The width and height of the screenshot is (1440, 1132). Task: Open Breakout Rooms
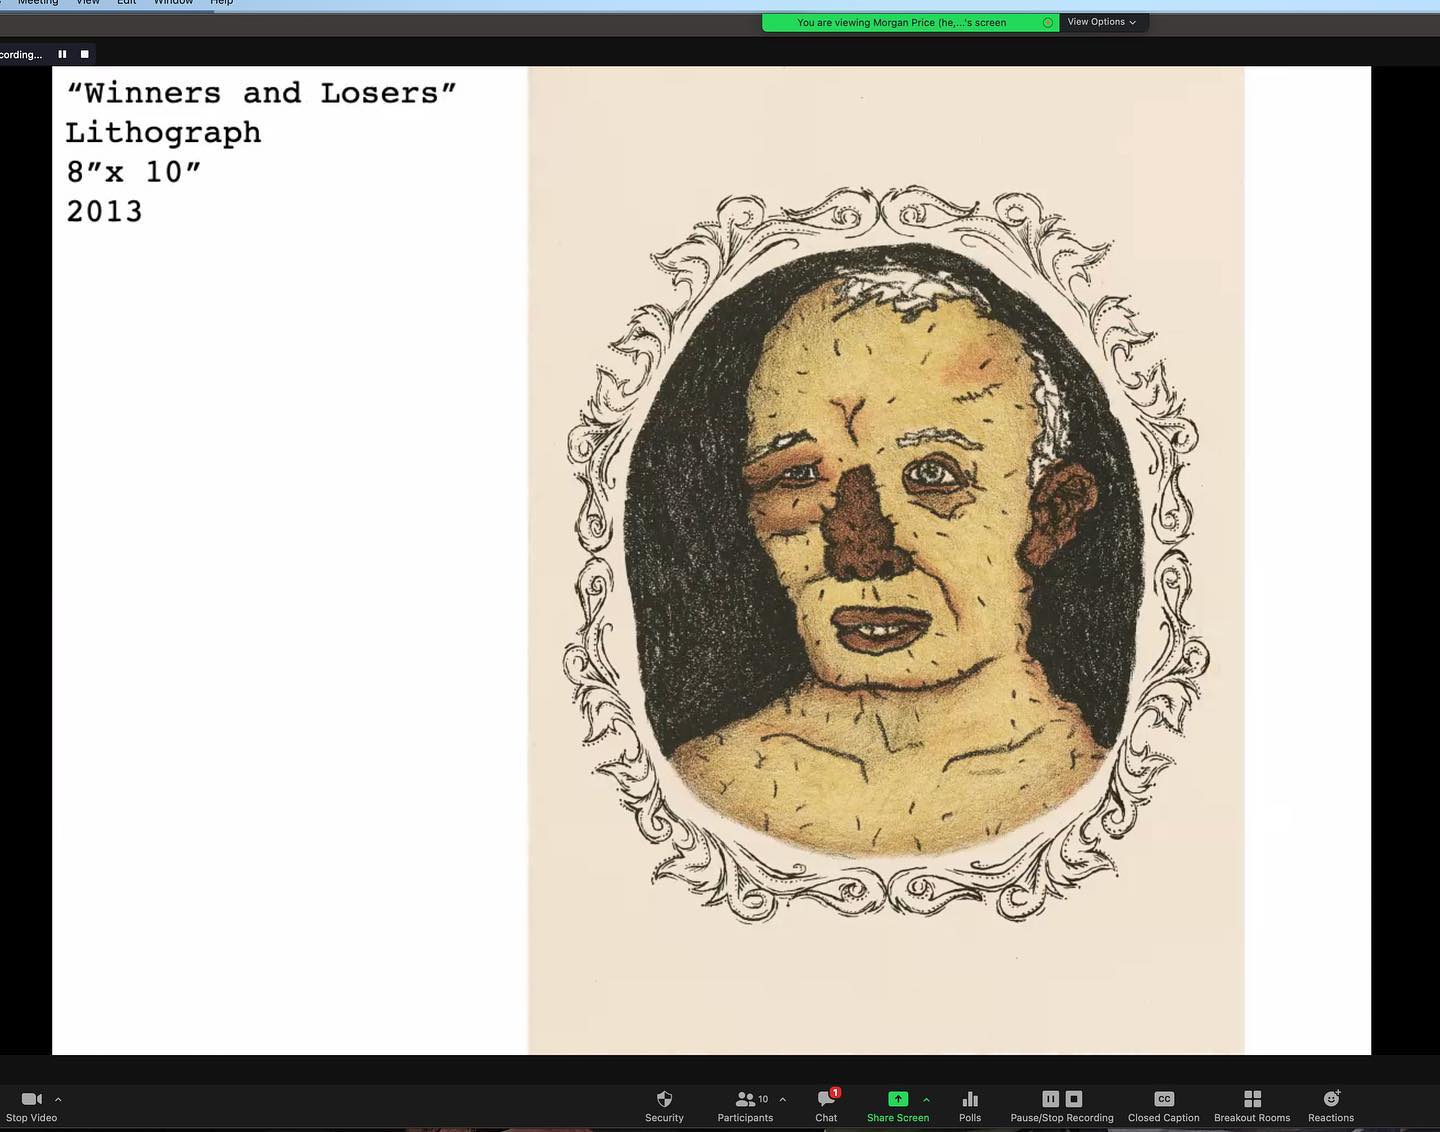click(x=1252, y=1104)
